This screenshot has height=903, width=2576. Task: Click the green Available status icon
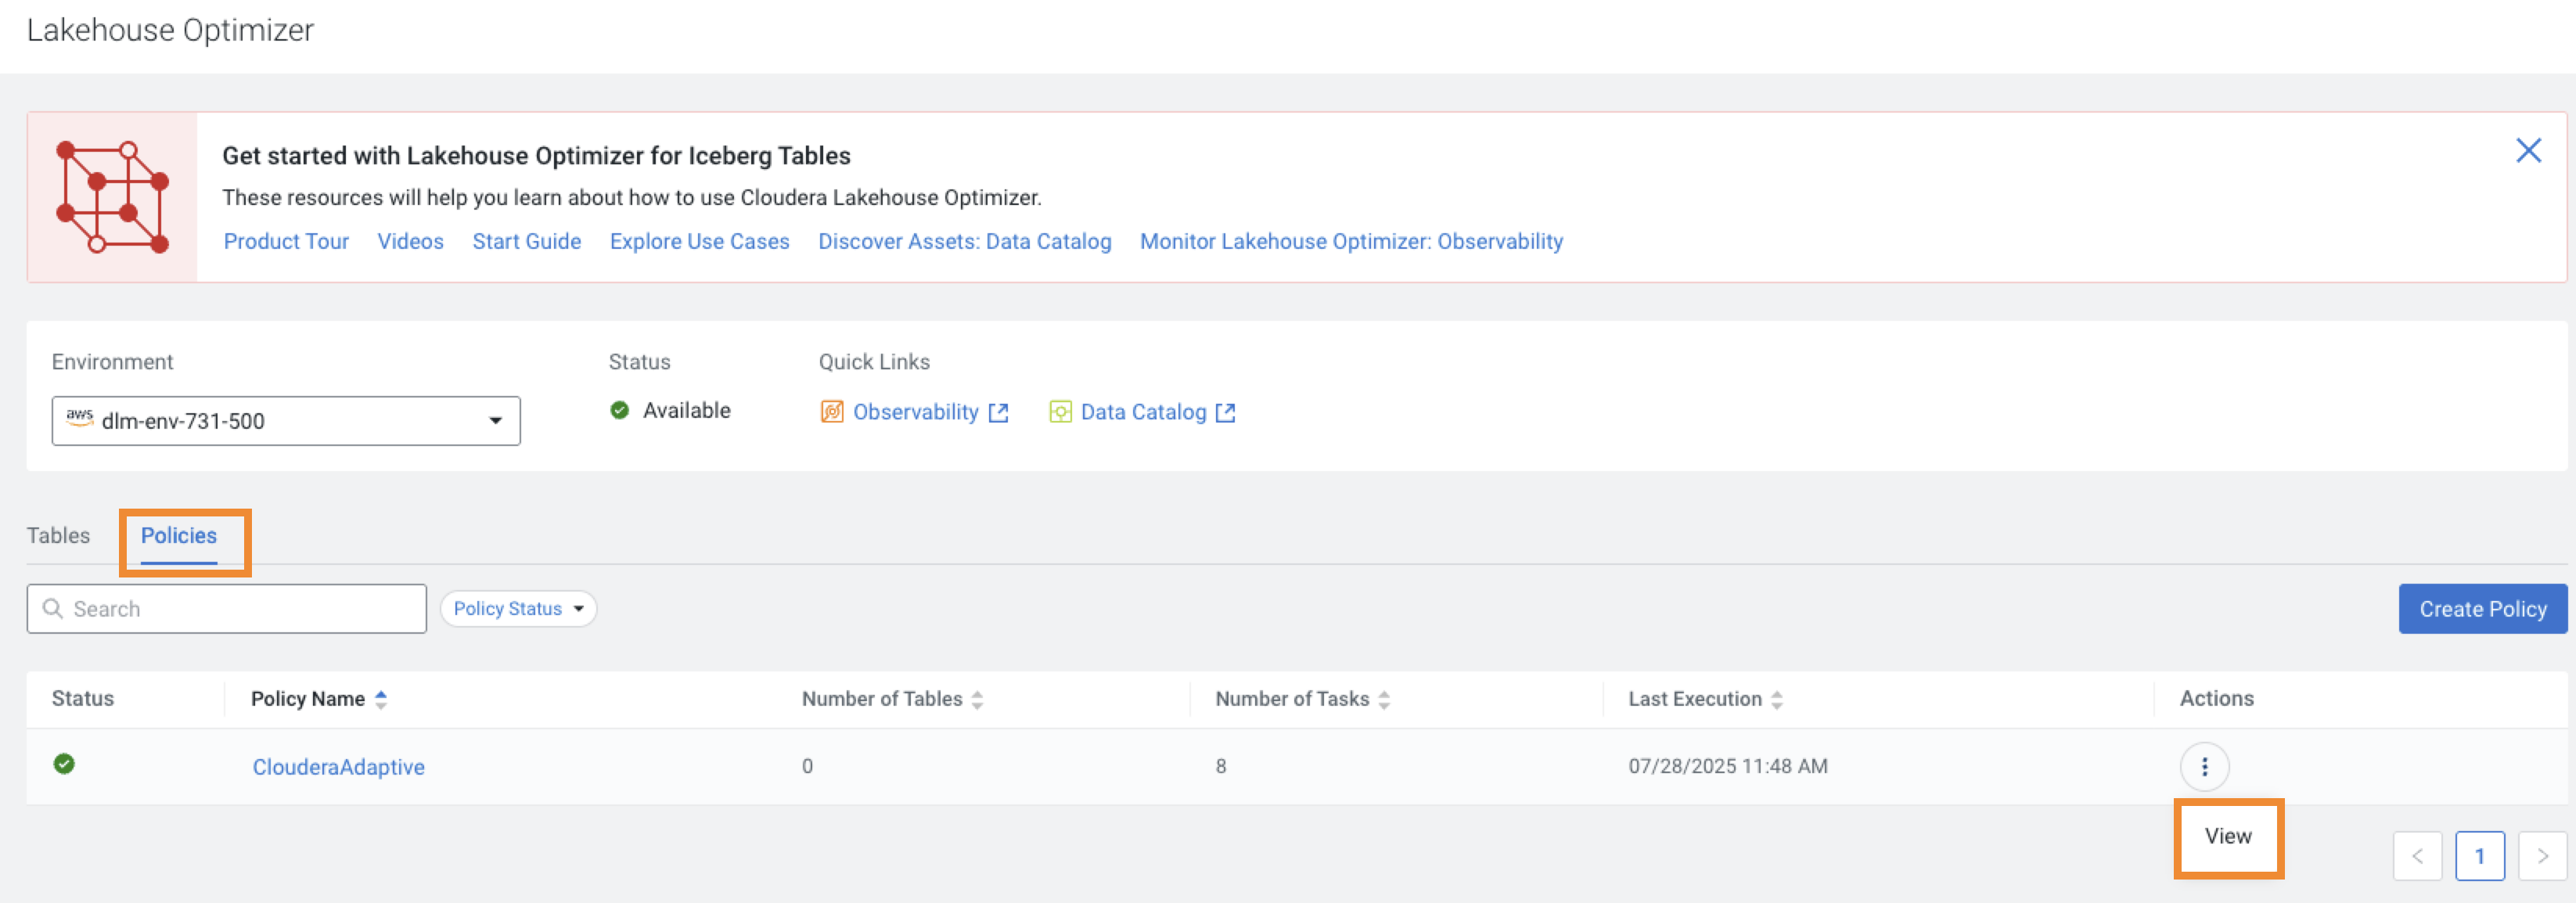pos(619,410)
